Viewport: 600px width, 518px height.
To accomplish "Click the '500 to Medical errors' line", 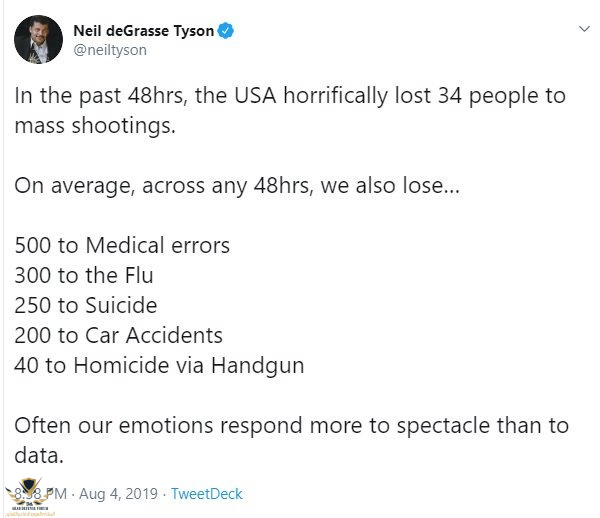I will click(122, 245).
